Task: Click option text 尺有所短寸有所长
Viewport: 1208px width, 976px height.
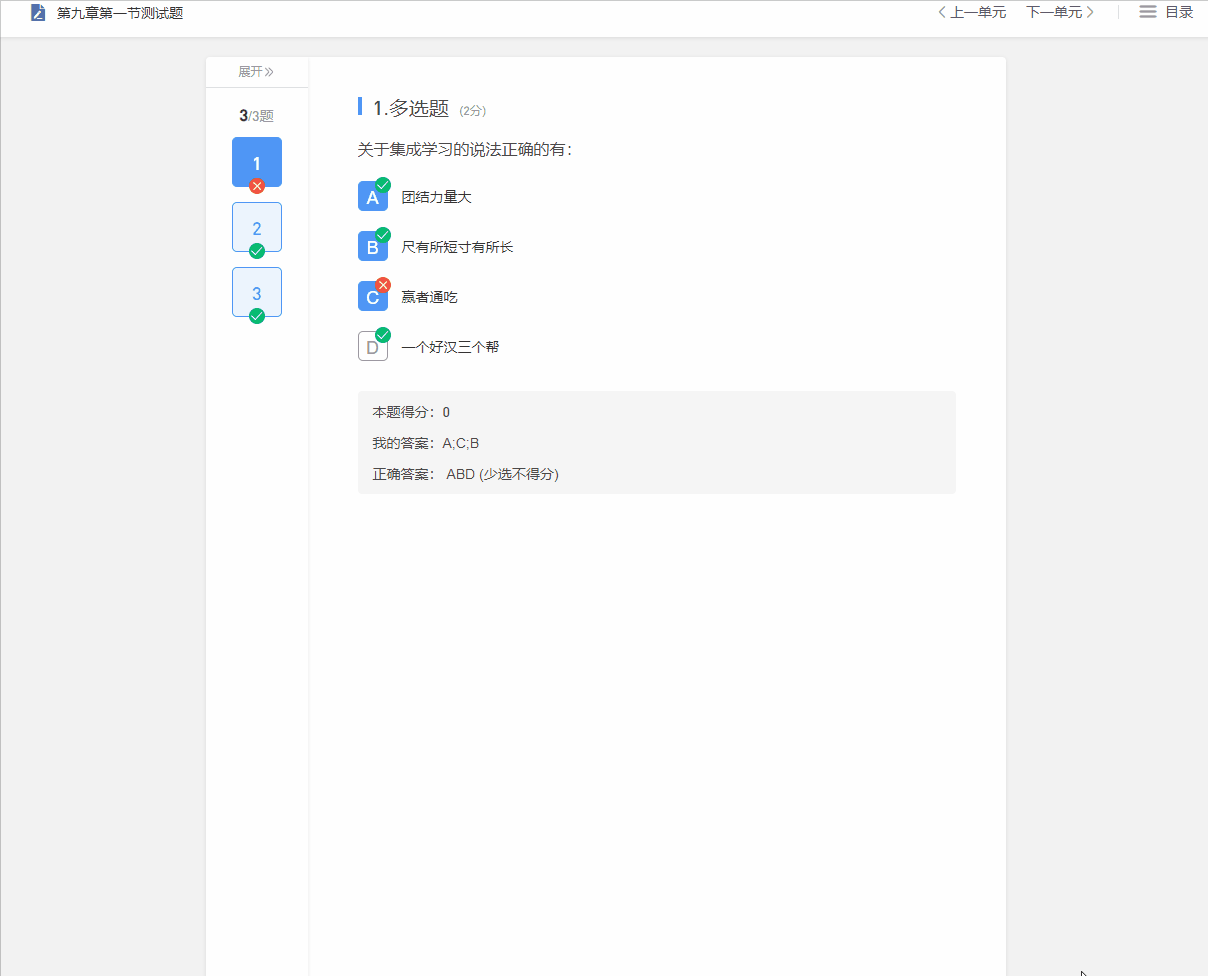Action: pyautogui.click(x=457, y=247)
